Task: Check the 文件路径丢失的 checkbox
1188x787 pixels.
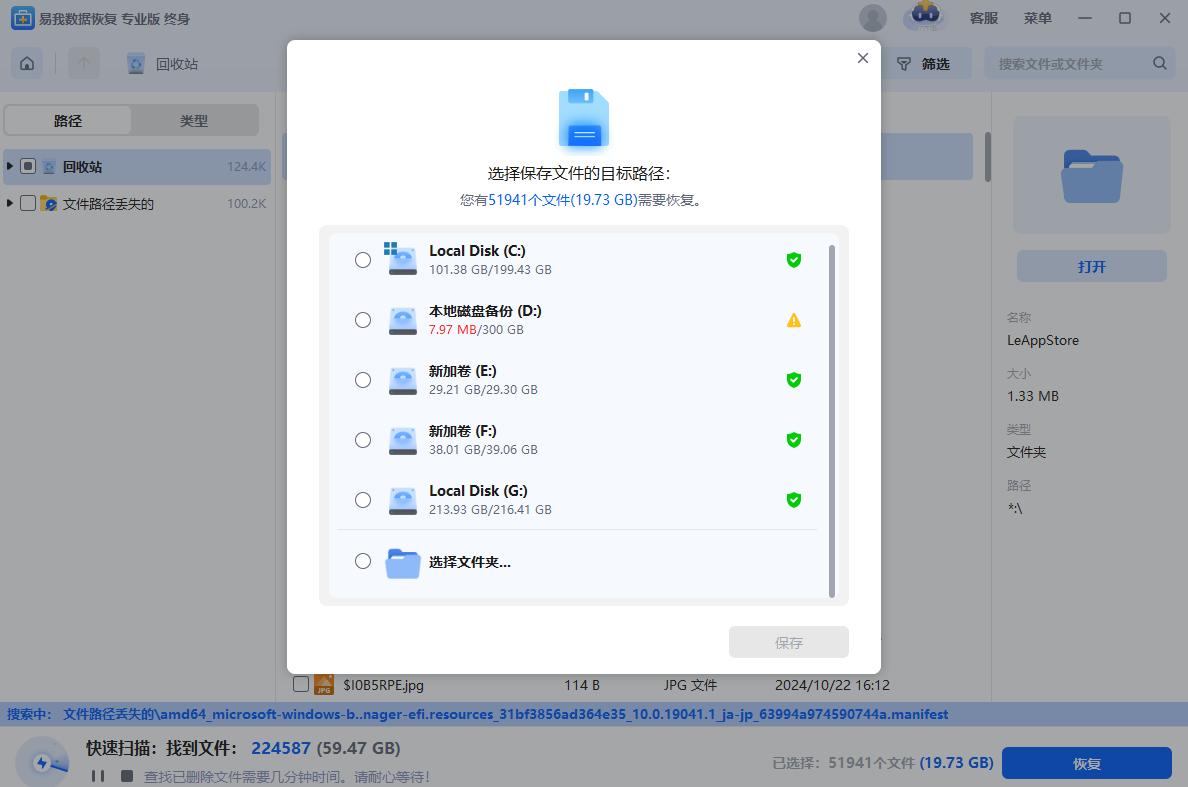Action: pyautogui.click(x=28, y=203)
